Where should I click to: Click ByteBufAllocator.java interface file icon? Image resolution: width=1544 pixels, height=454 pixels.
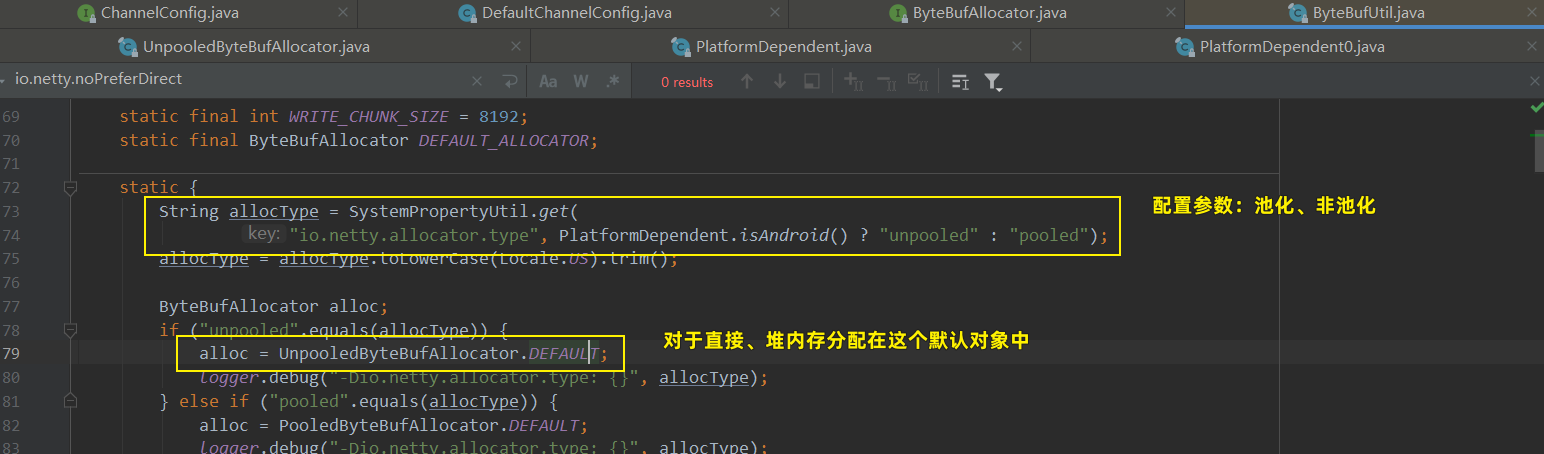(898, 13)
